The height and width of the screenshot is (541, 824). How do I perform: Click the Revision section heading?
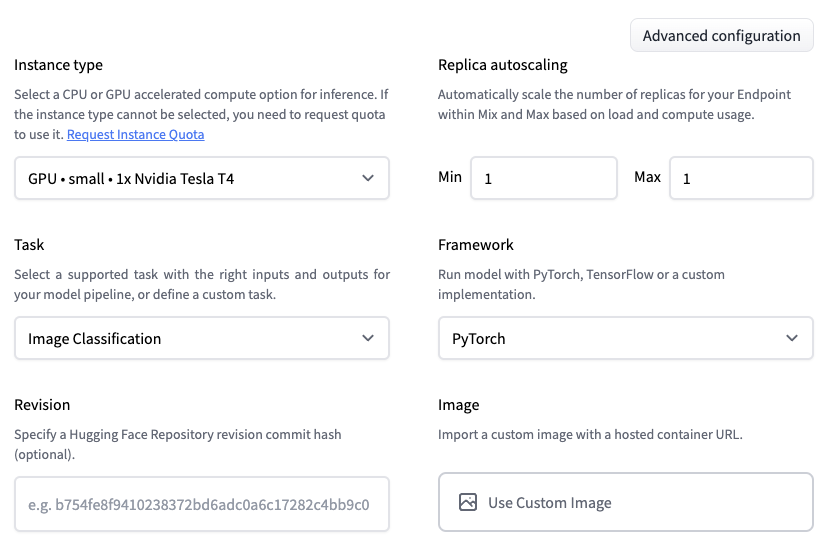(42, 405)
